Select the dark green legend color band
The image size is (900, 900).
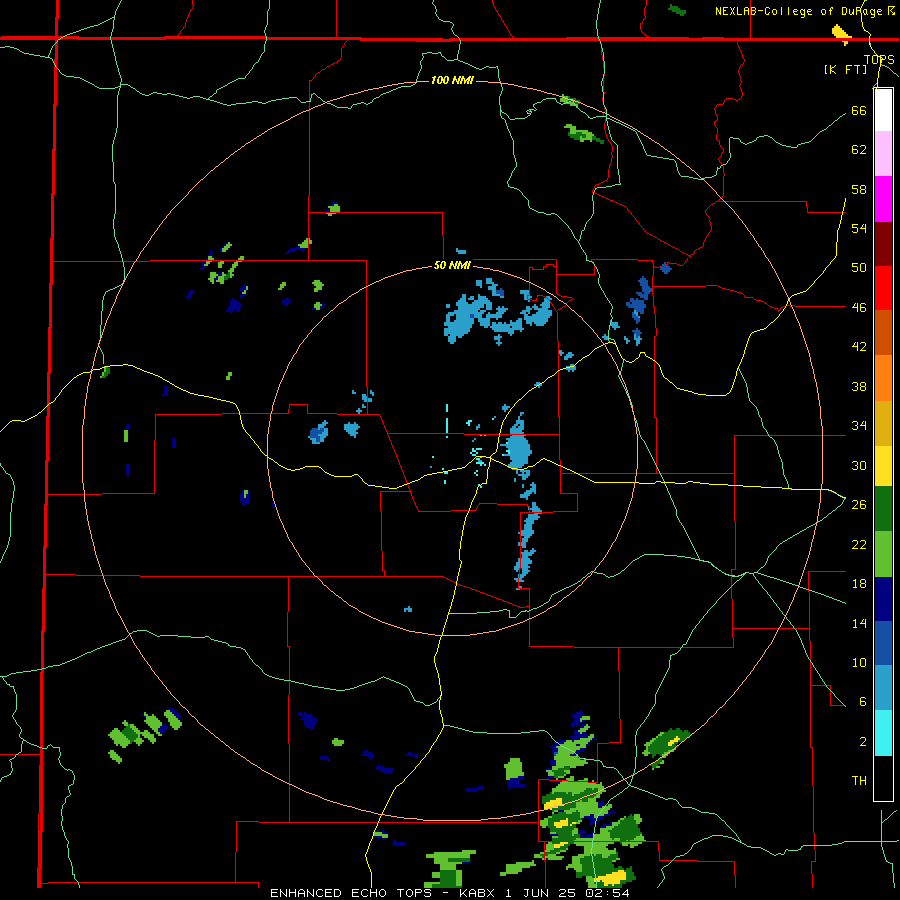883,509
